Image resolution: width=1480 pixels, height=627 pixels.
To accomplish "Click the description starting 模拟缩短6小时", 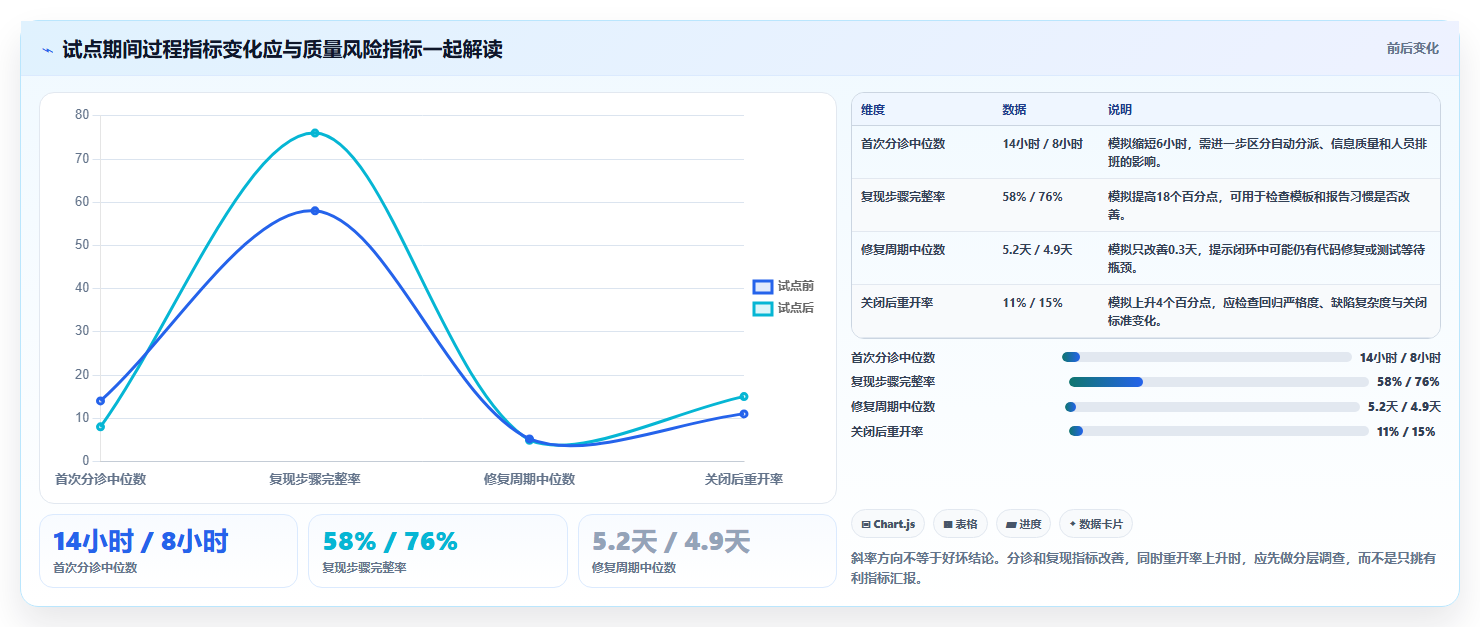I will pyautogui.click(x=1267, y=152).
